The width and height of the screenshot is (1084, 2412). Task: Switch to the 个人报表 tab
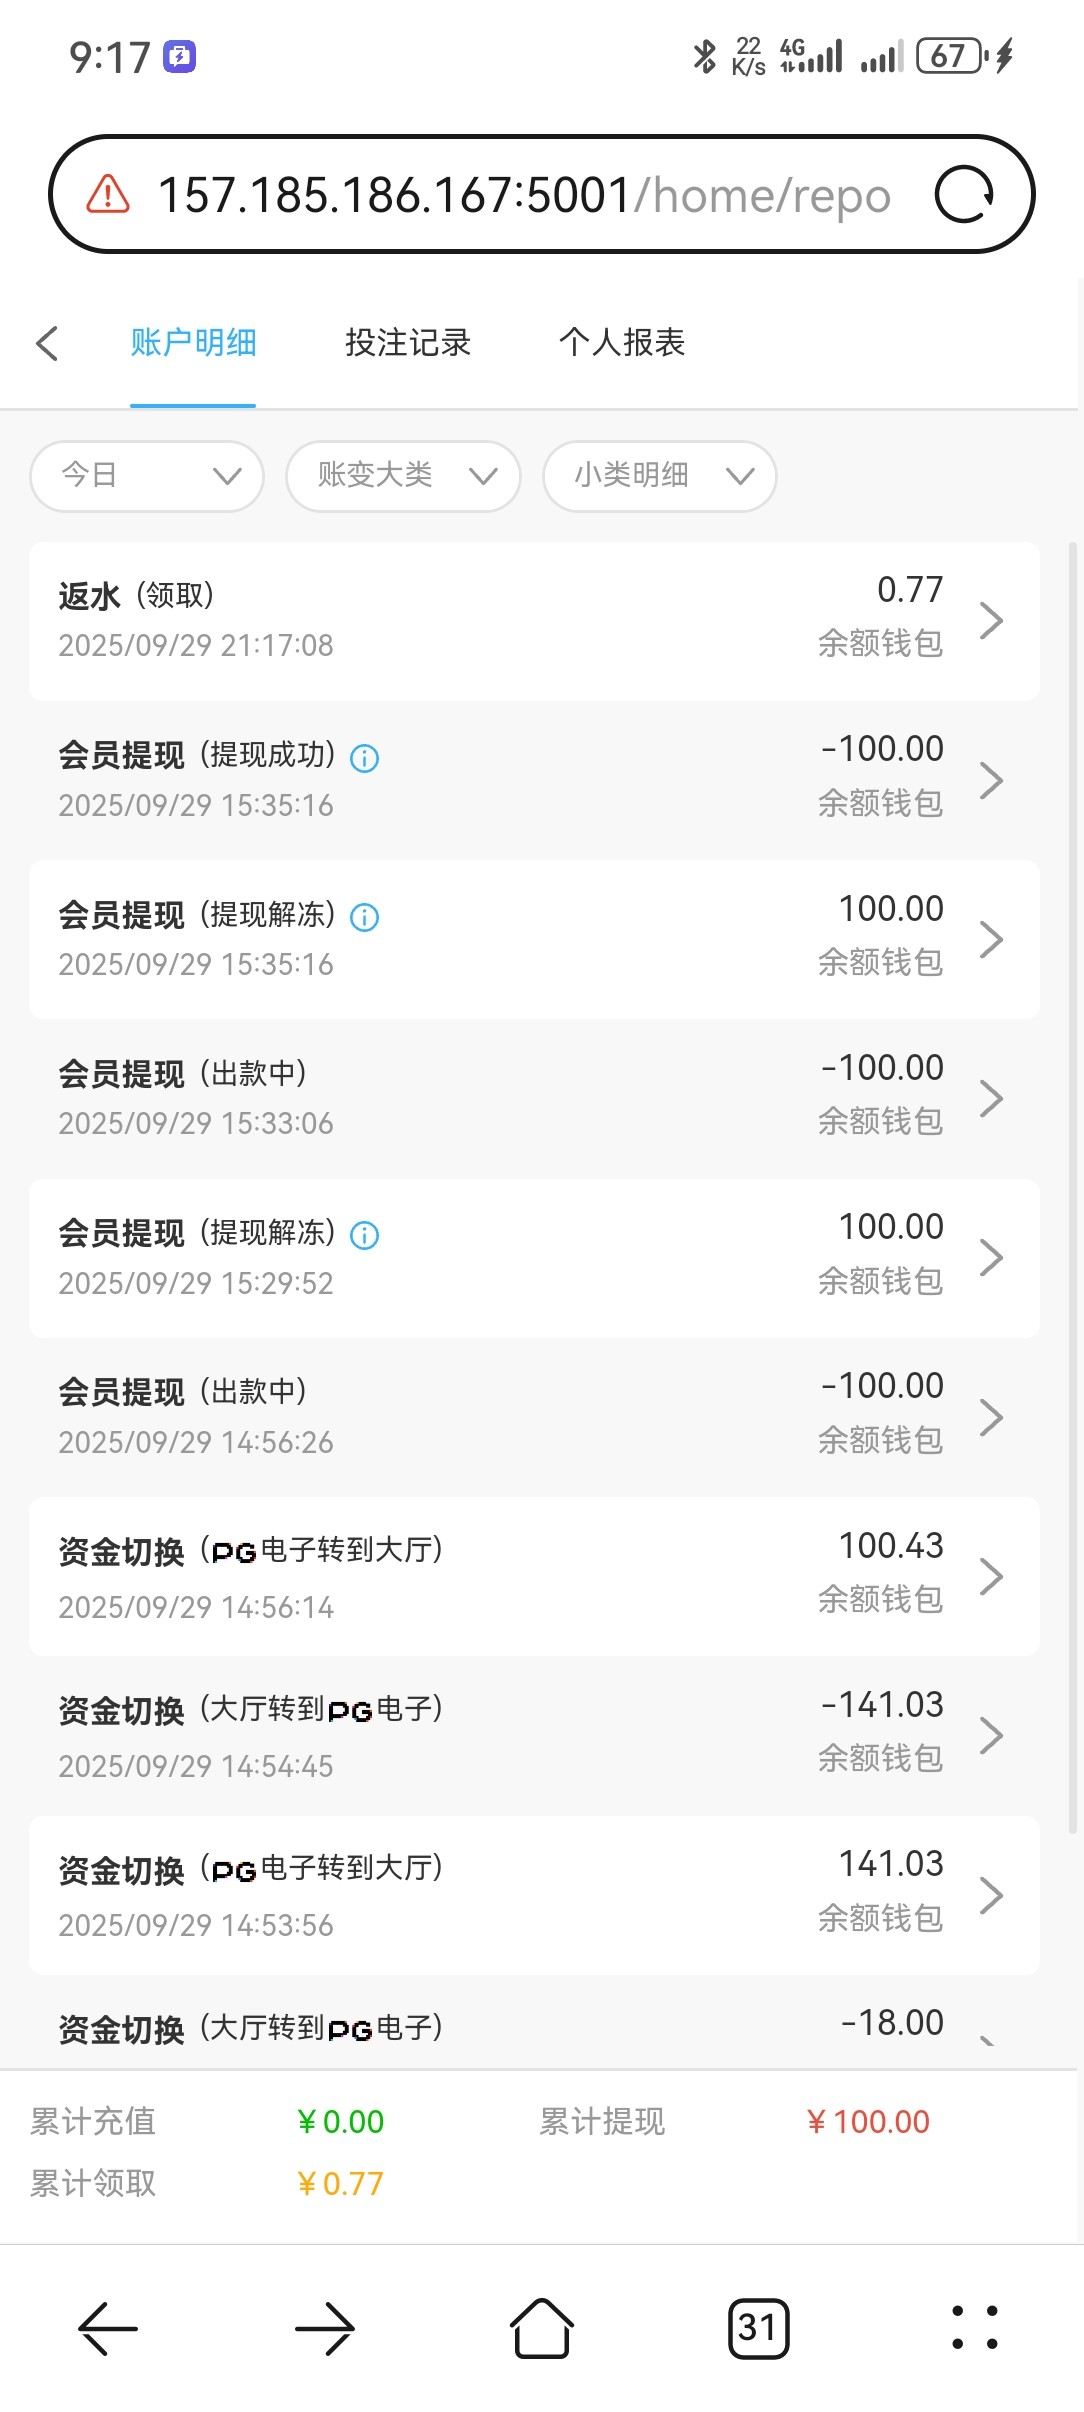point(622,343)
